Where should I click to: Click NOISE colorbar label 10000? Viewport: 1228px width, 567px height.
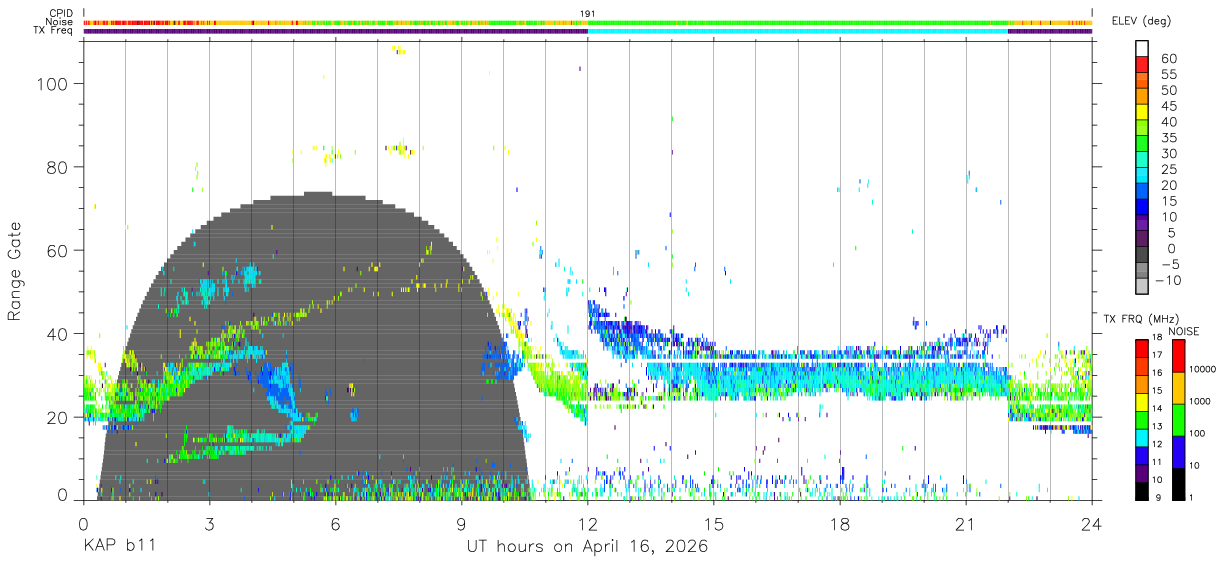[x=1203, y=368]
